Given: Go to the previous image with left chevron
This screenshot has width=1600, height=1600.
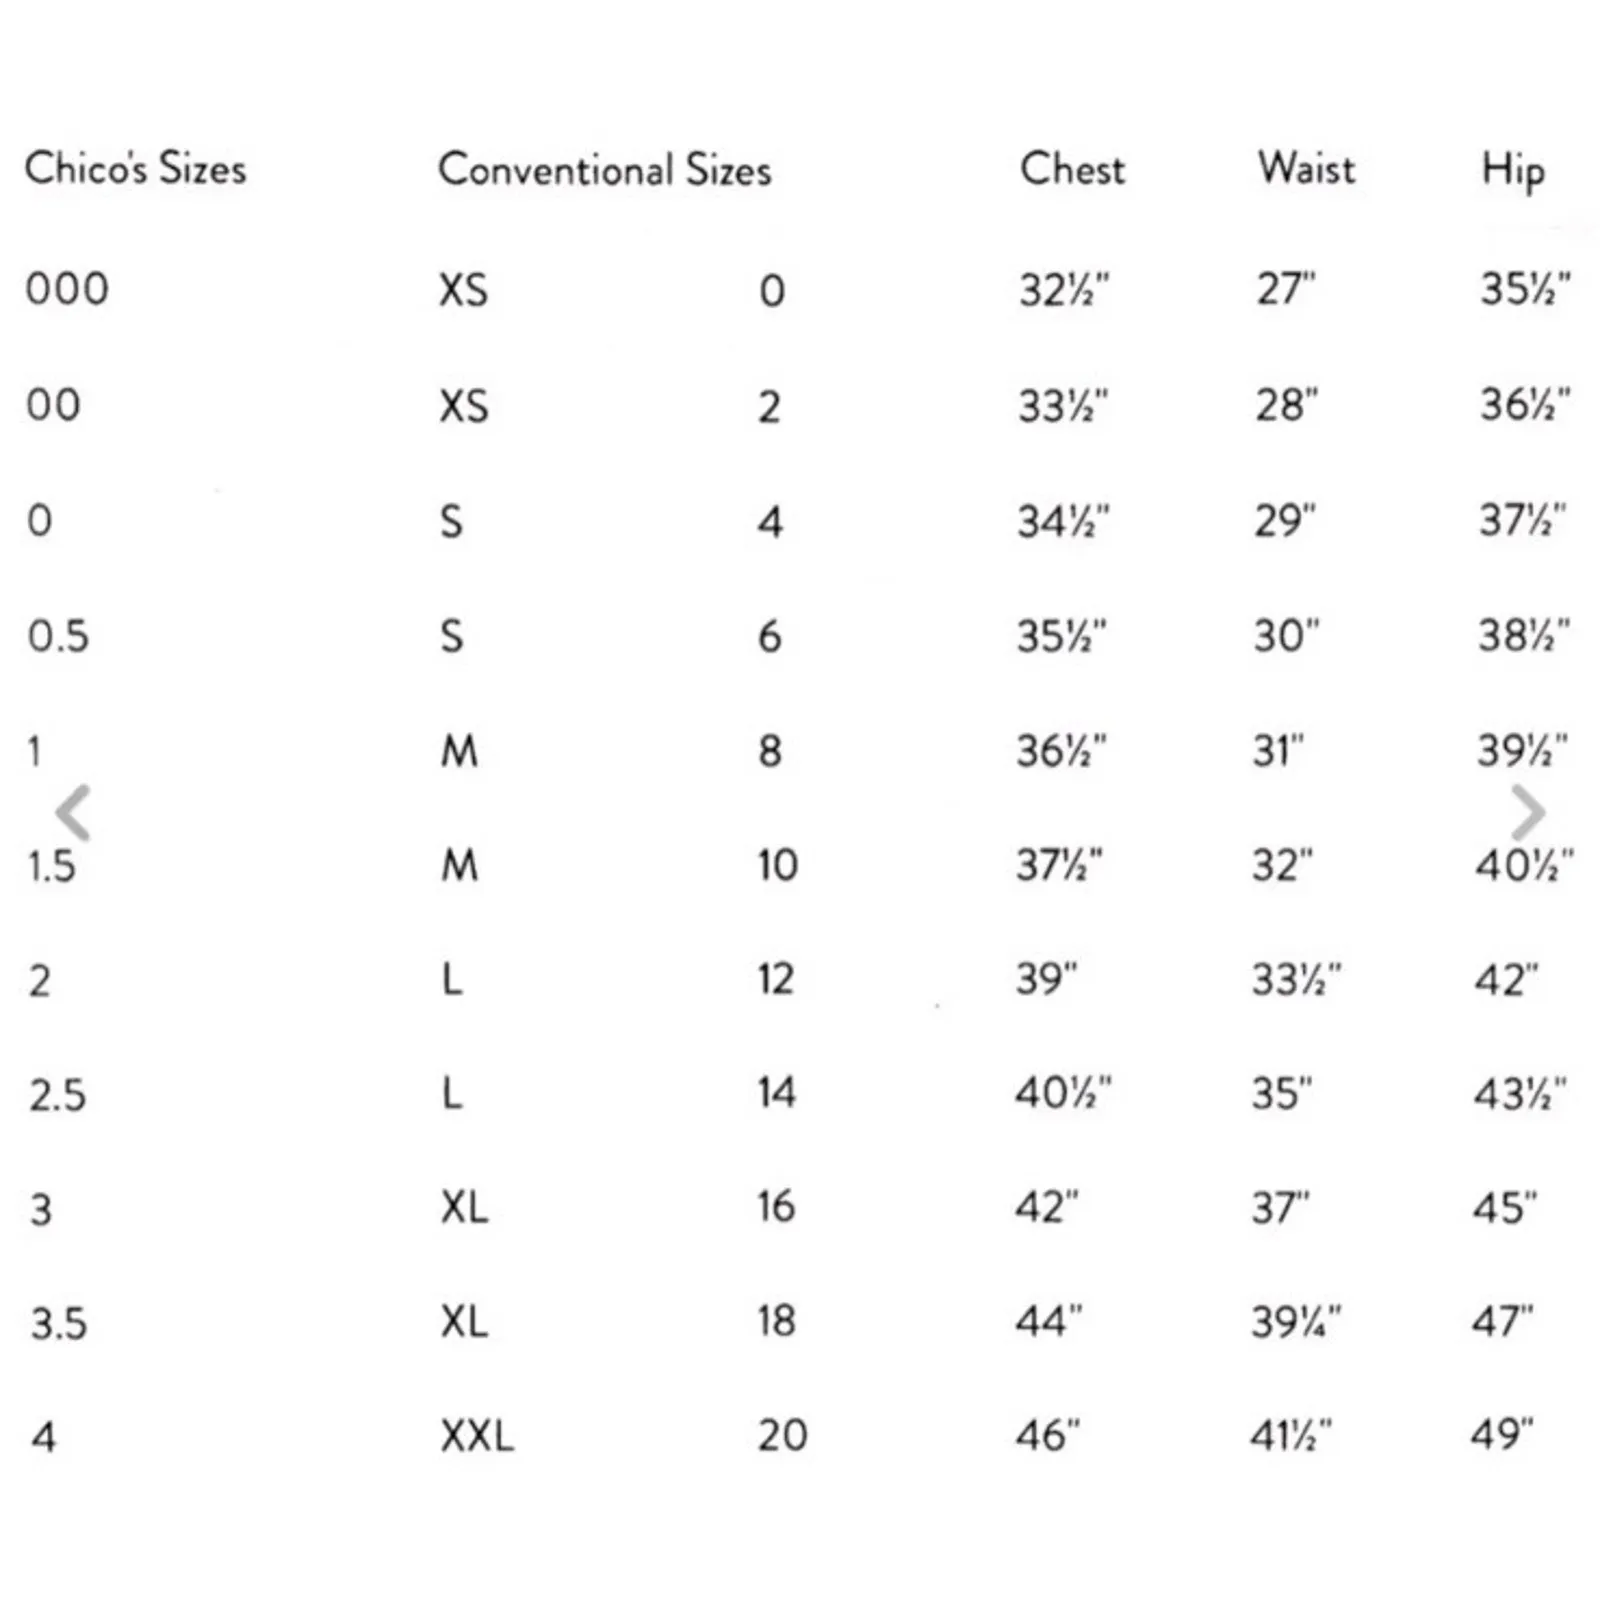Looking at the screenshot, I should [73, 812].
